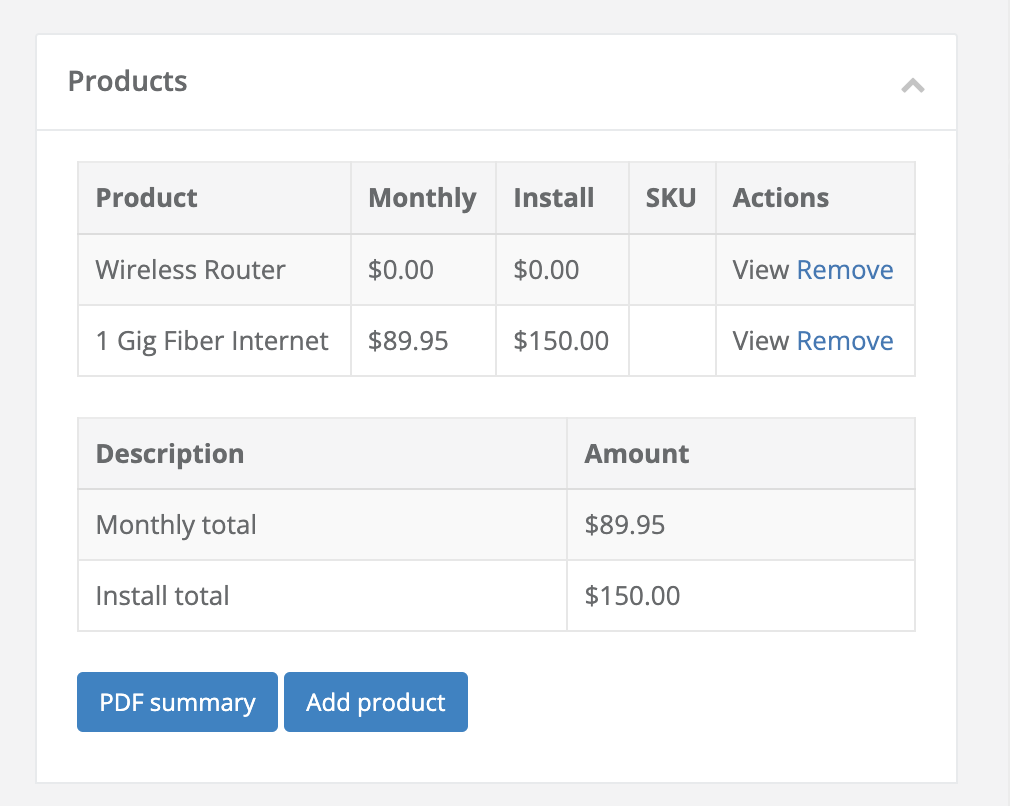Click the Actions column header
This screenshot has width=1010, height=806.
click(x=781, y=198)
